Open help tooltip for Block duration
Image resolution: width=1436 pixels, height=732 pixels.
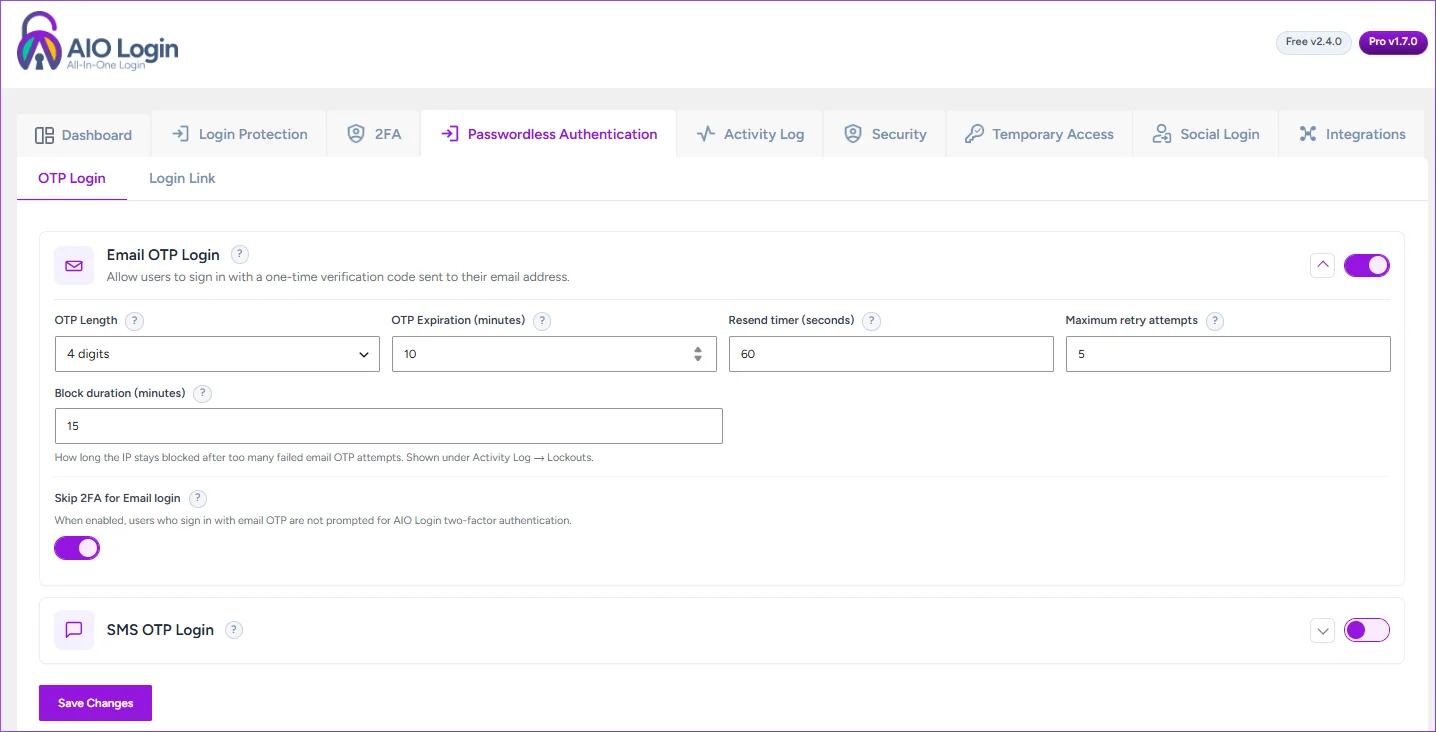click(x=203, y=394)
